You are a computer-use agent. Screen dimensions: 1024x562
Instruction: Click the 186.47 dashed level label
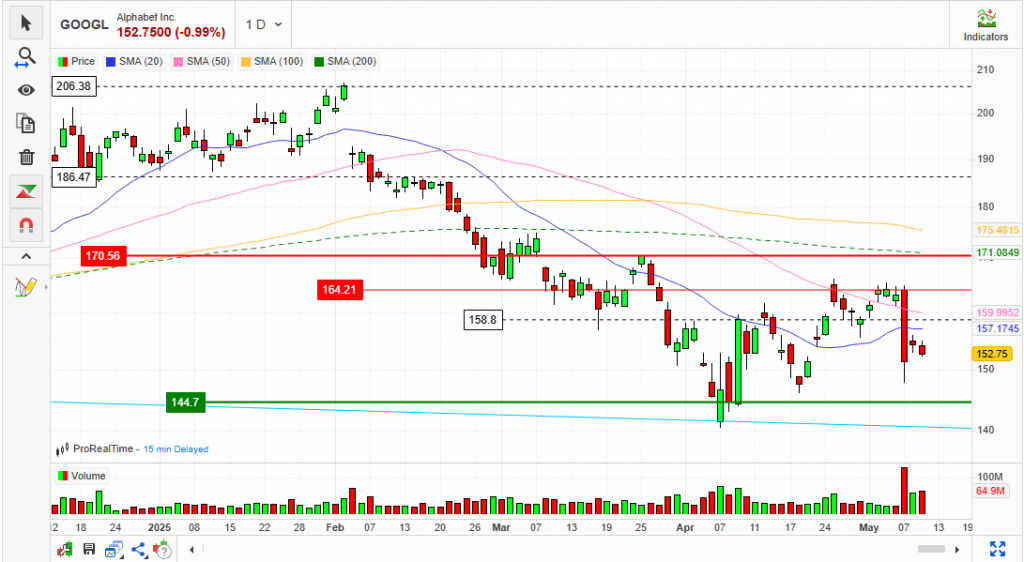pyautogui.click(x=74, y=177)
